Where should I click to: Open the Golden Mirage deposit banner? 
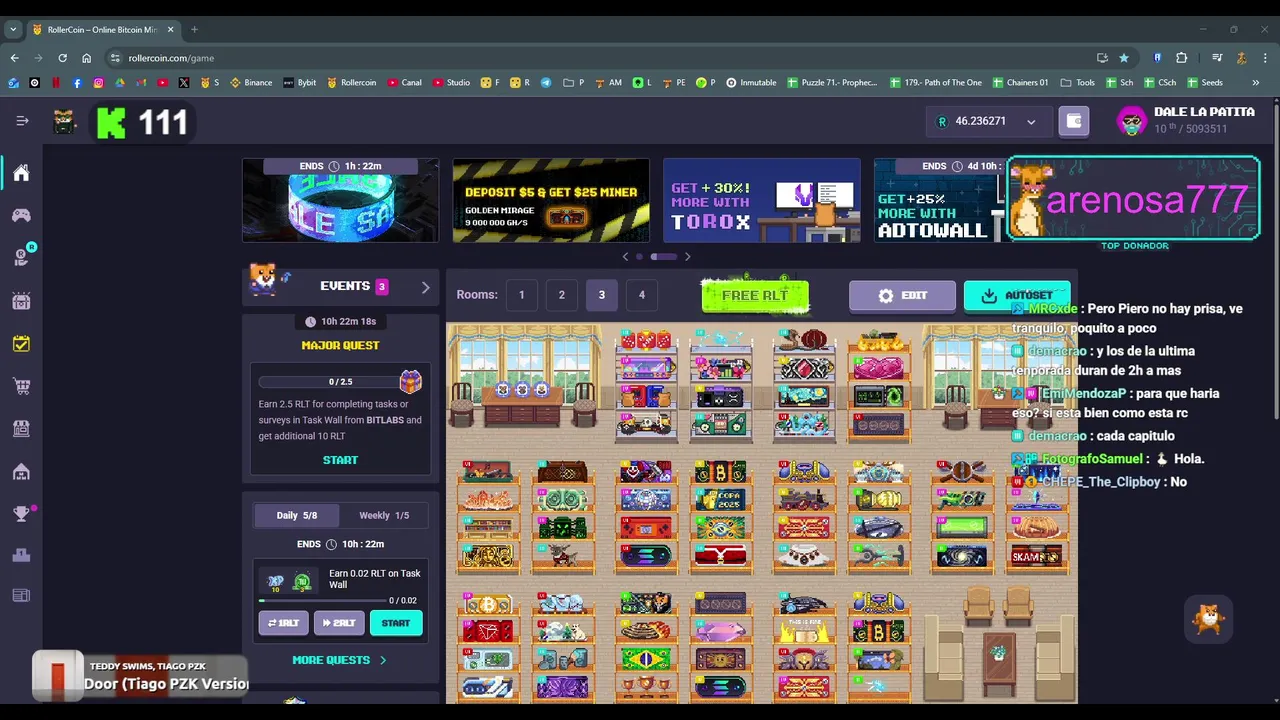point(551,200)
